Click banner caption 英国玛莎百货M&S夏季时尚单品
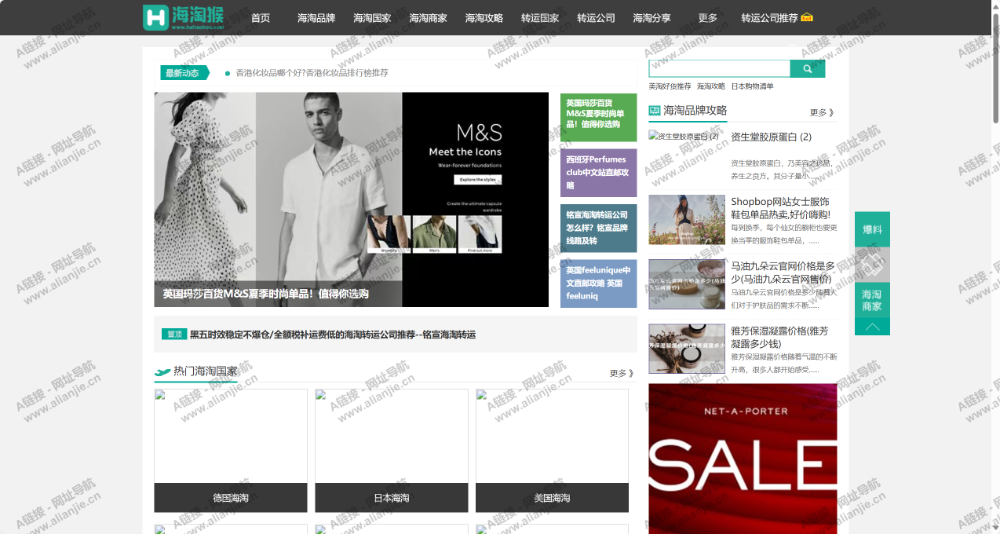The height and width of the screenshot is (534, 1000). [265, 294]
